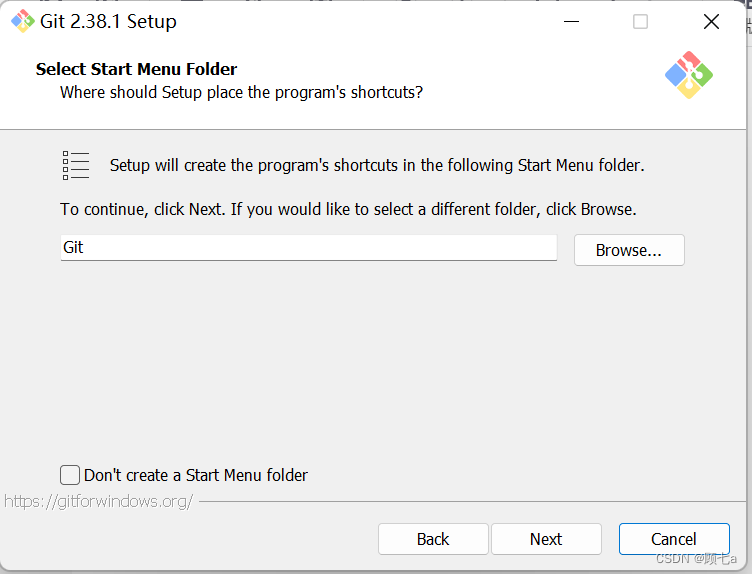
Task: Minimize the Git Setup window
Action: 571,22
